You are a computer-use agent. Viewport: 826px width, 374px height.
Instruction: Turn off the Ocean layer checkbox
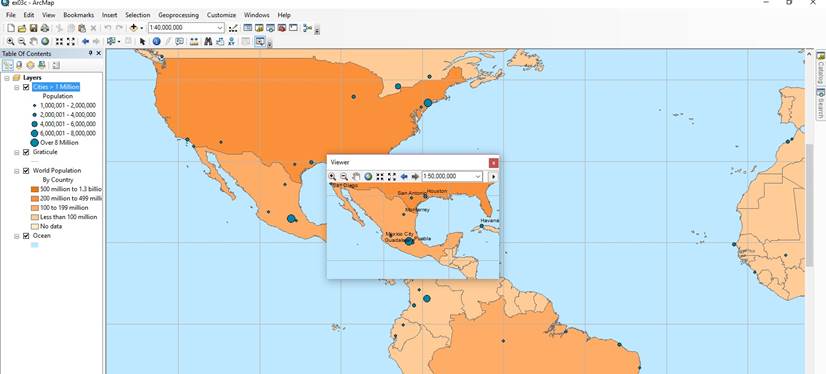tap(26, 236)
